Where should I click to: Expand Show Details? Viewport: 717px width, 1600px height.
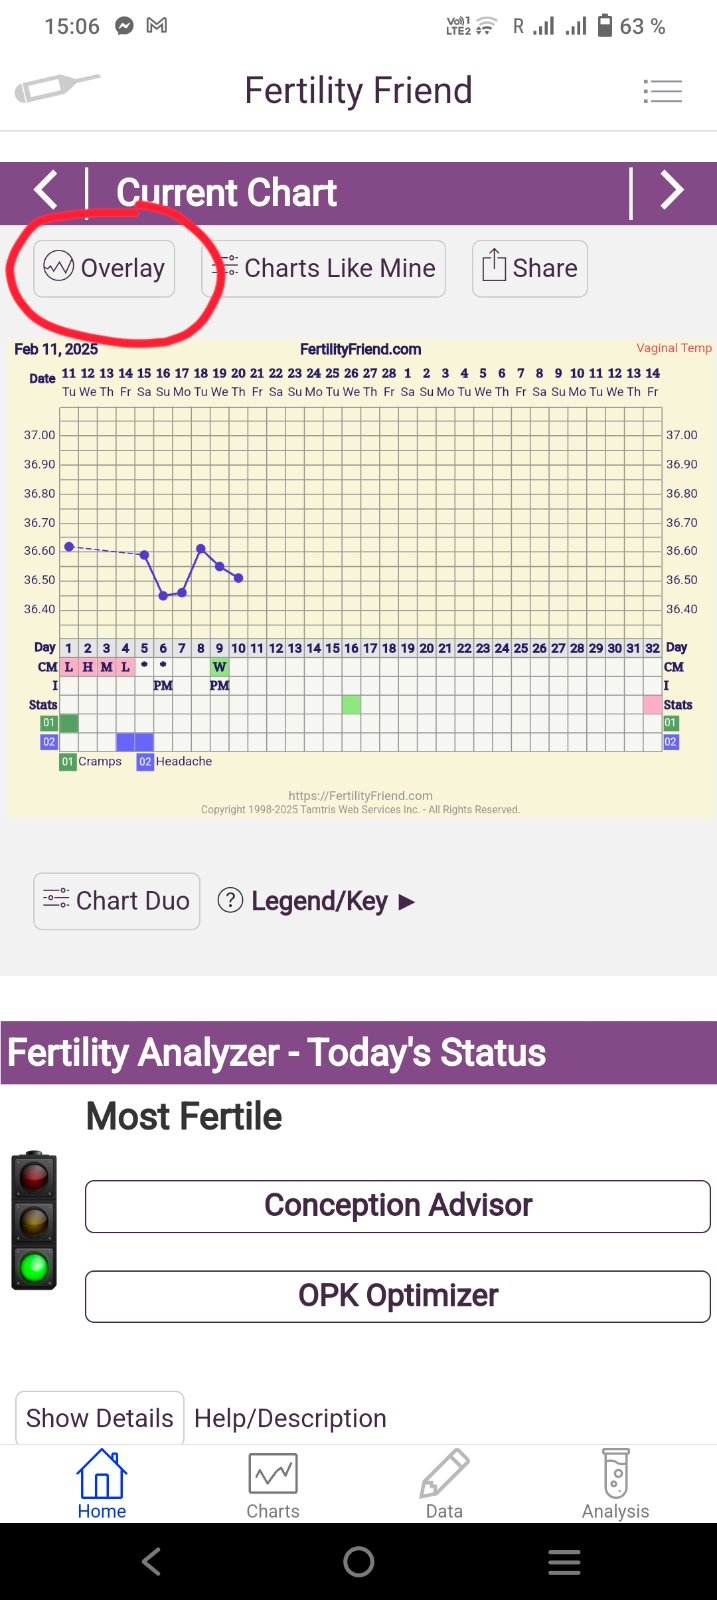click(99, 1418)
